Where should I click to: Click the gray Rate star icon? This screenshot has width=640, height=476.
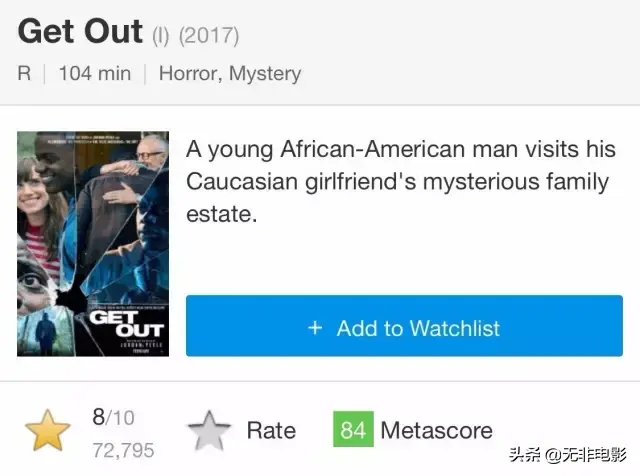click(x=209, y=431)
